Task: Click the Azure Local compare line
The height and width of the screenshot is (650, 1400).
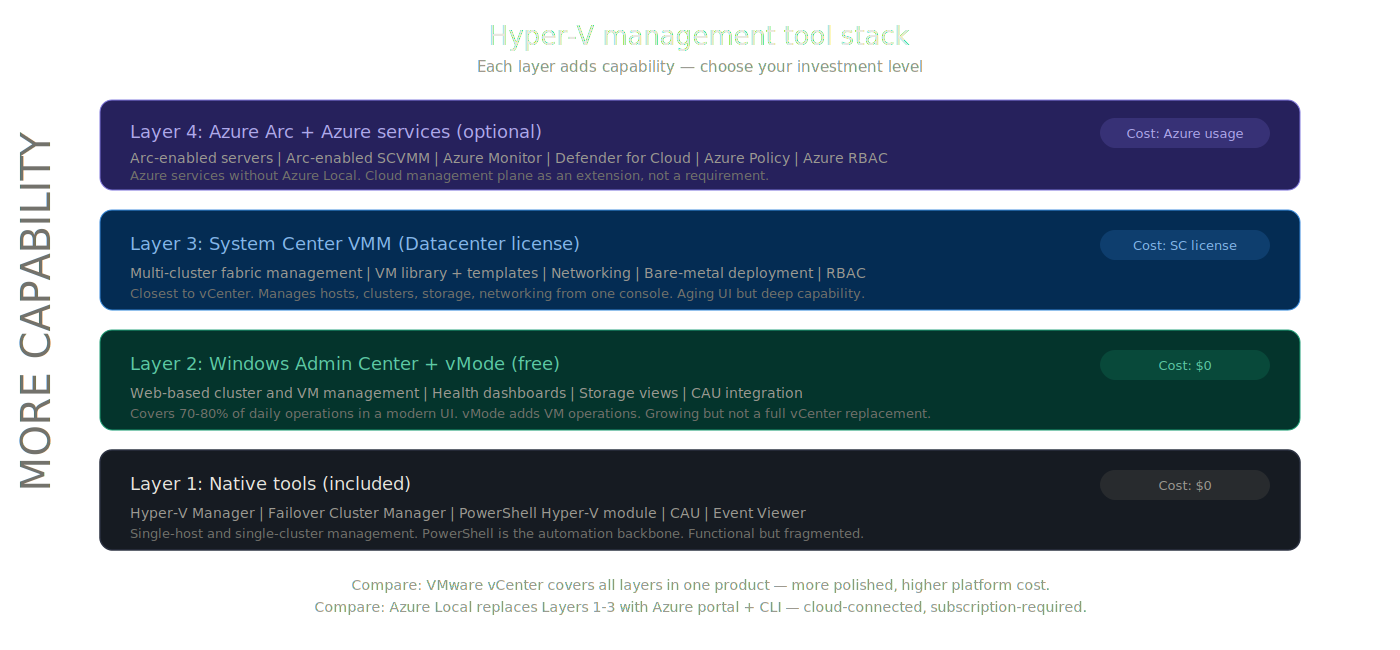Action: click(x=700, y=606)
